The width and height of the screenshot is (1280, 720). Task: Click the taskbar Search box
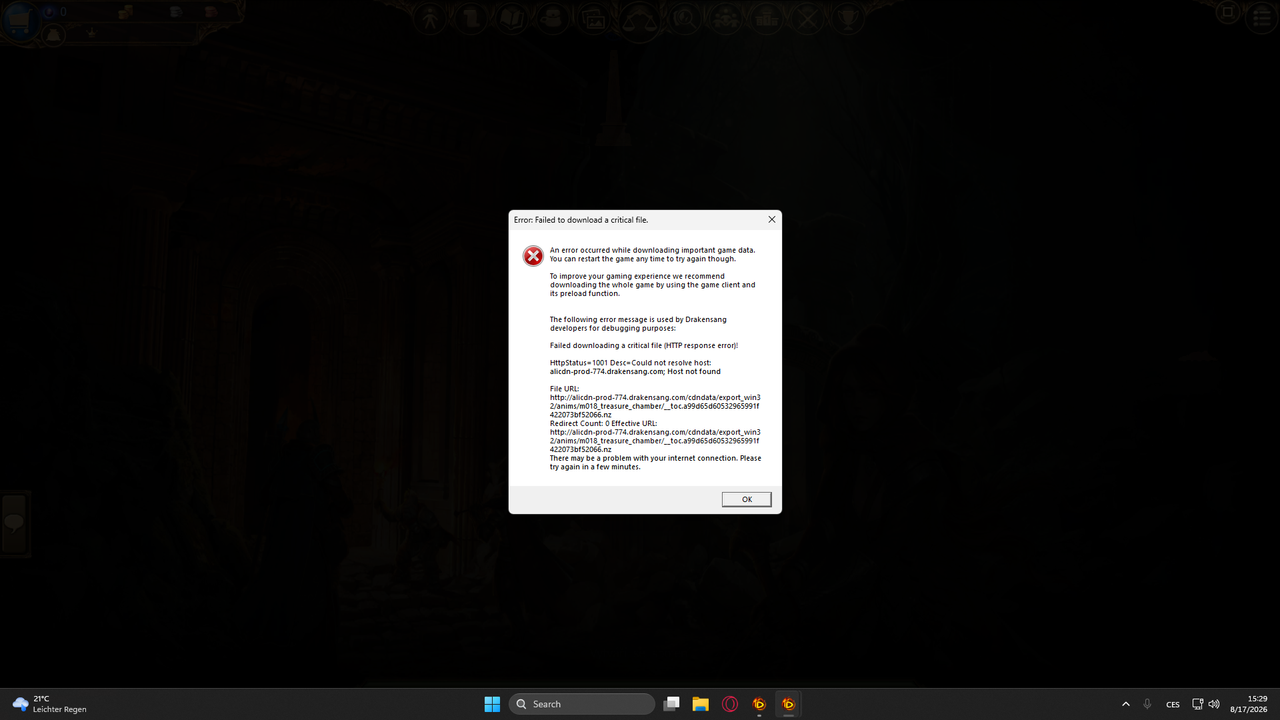(582, 704)
